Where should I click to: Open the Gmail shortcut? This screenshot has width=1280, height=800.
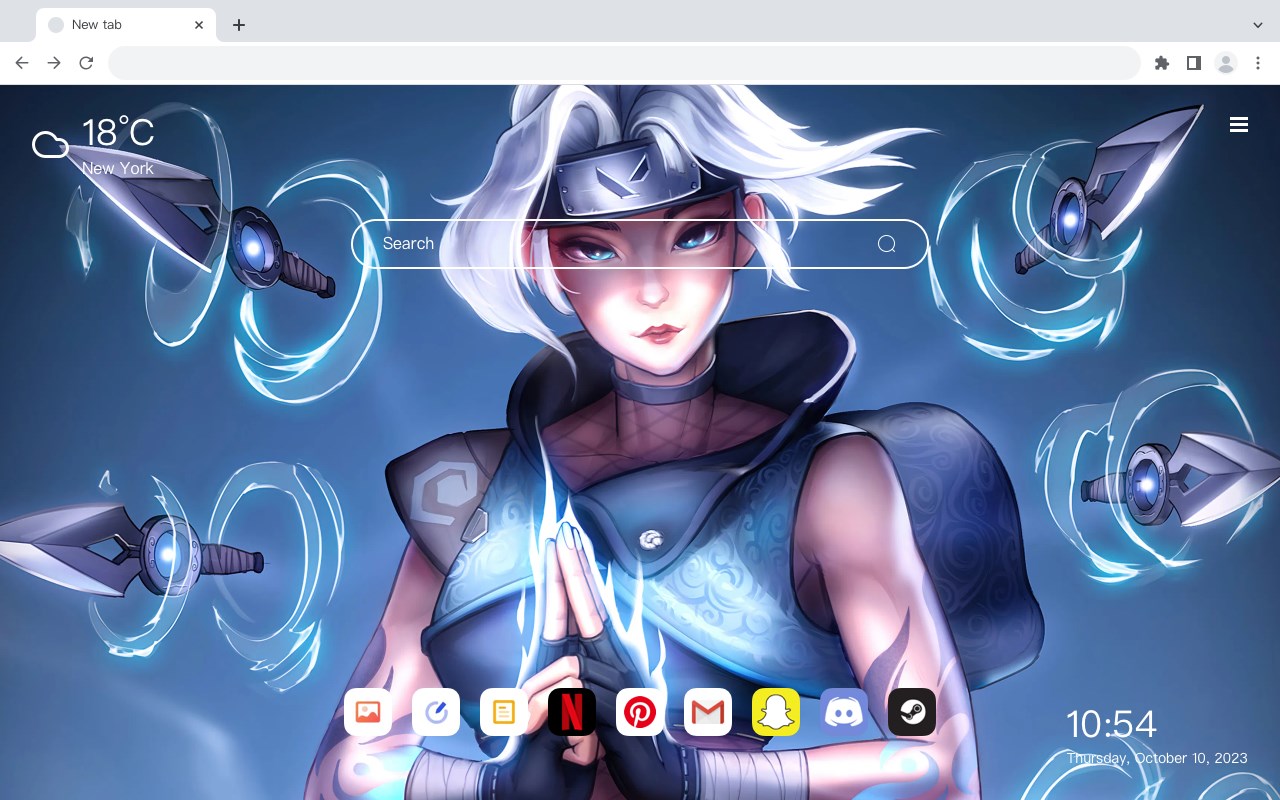[708, 712]
